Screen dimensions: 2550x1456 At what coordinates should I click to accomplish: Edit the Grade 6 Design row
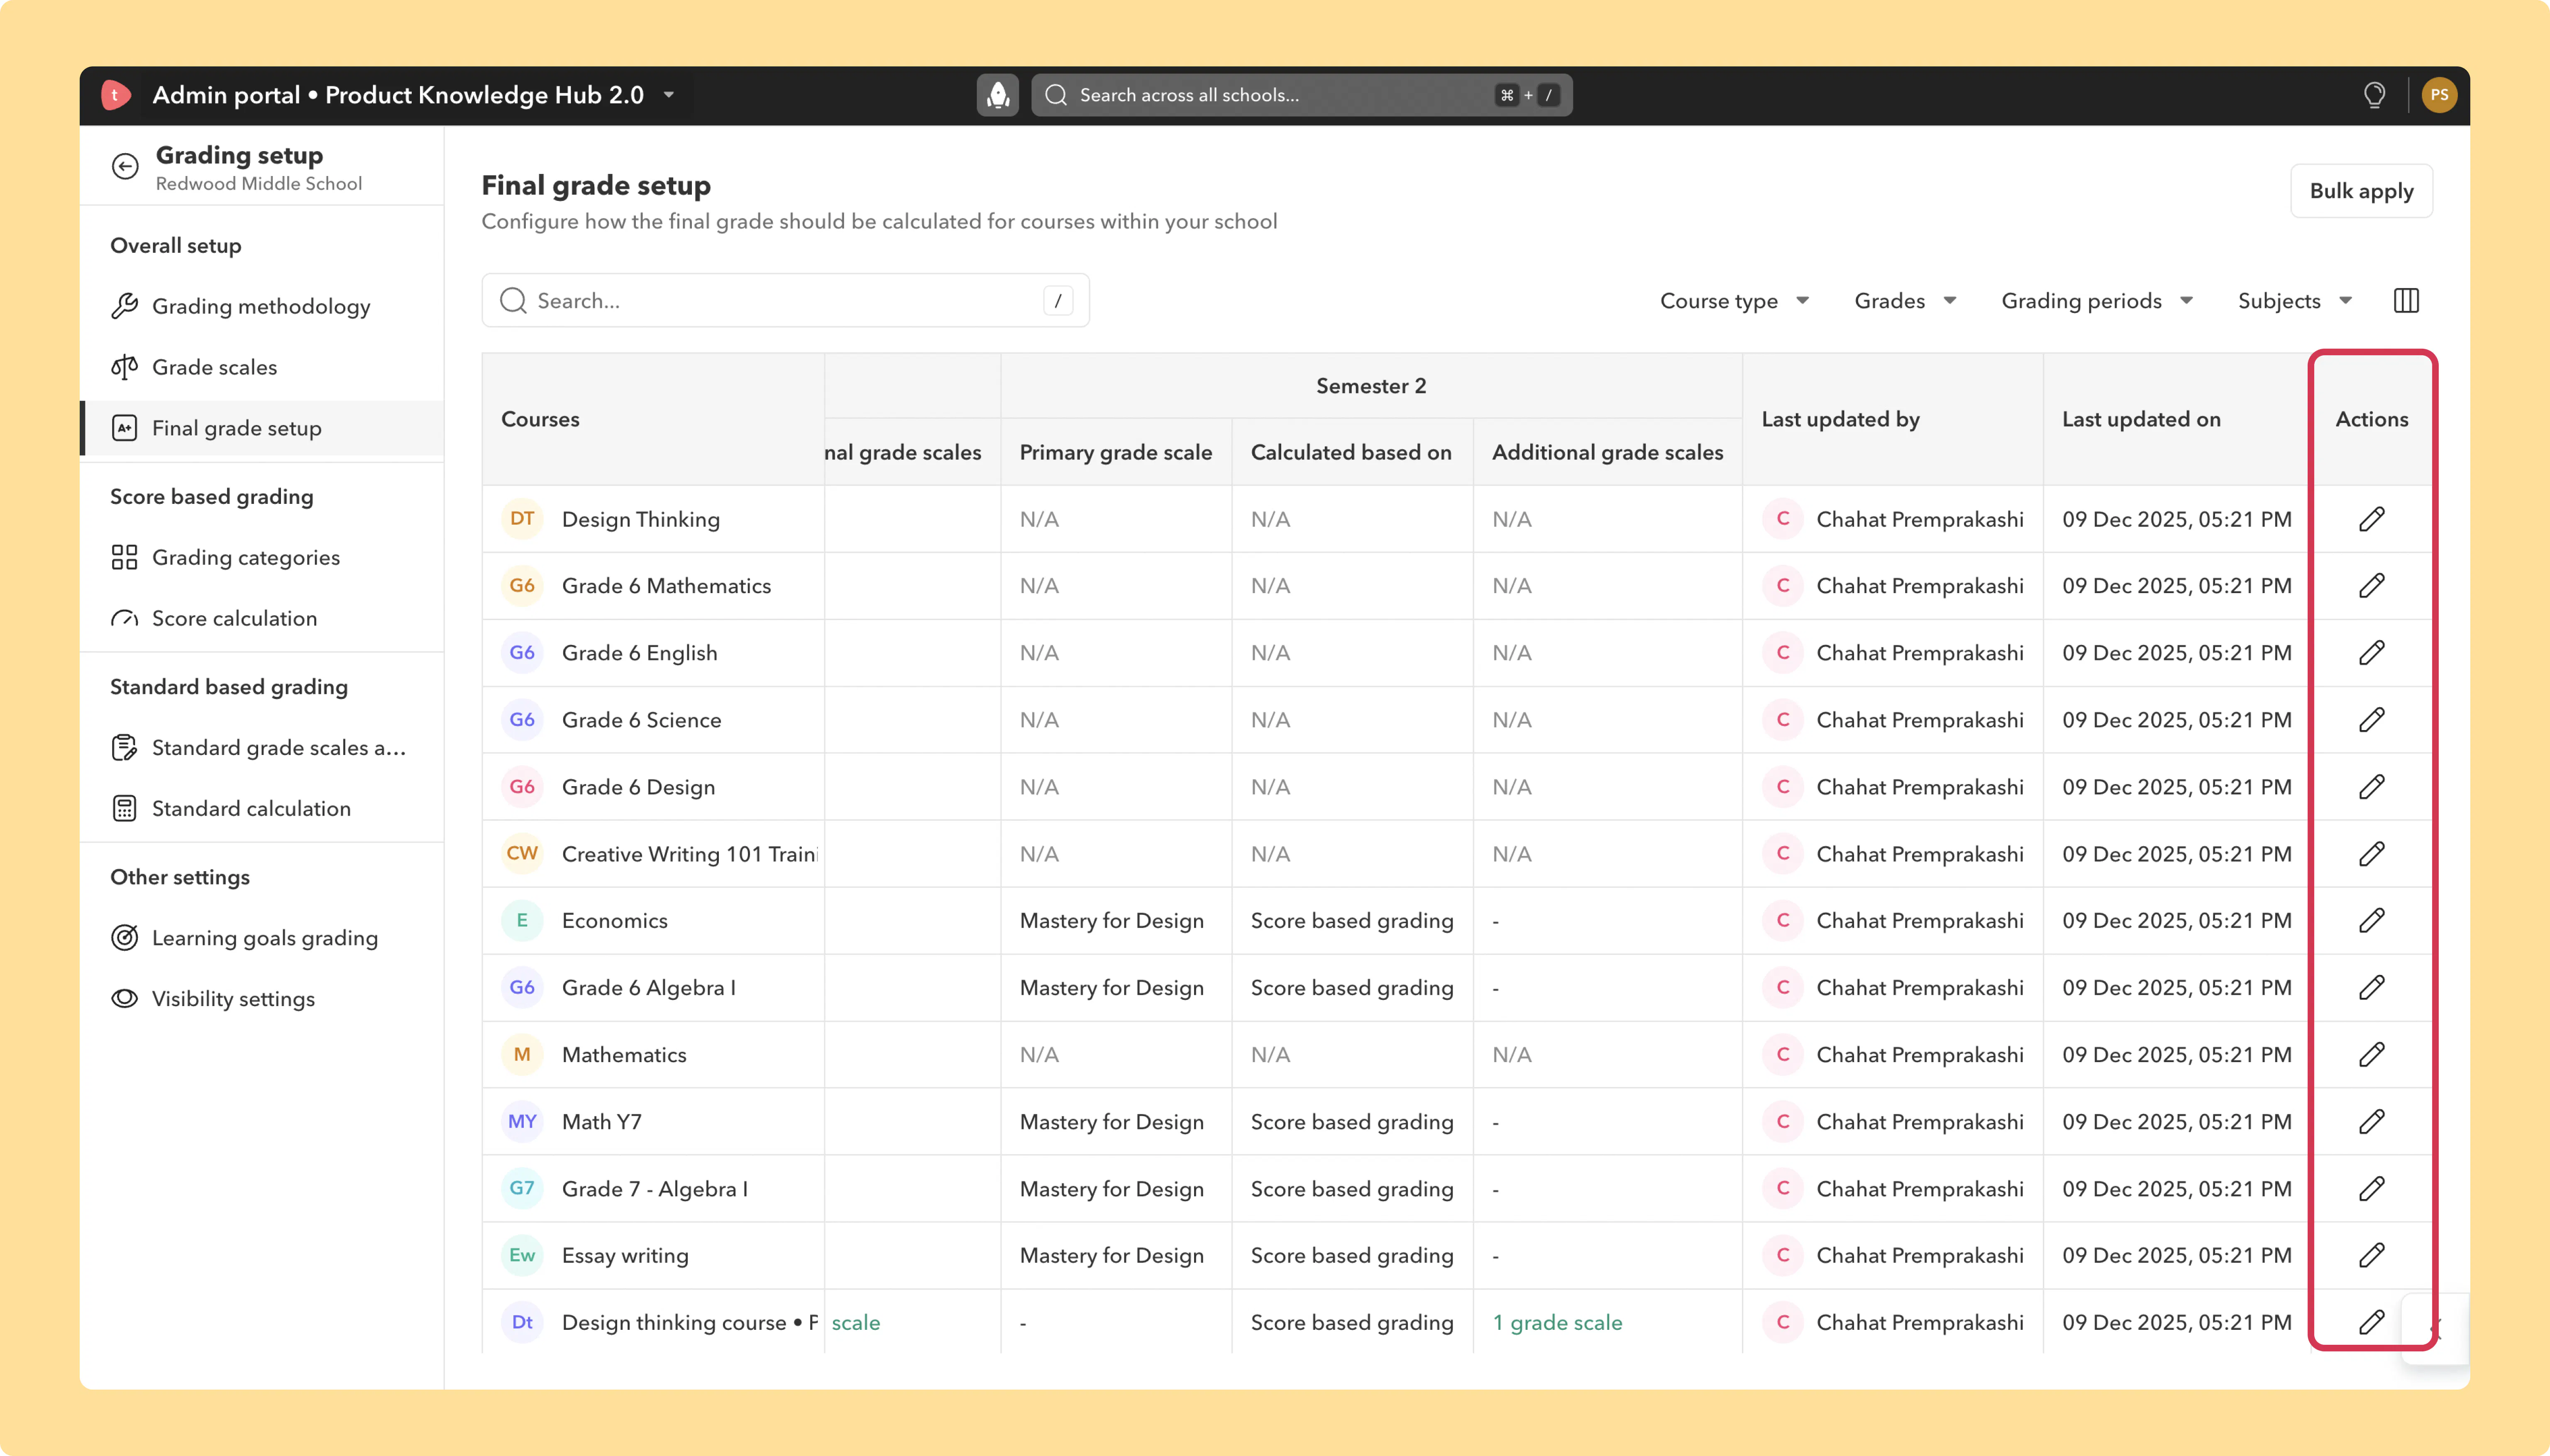pos(2371,787)
